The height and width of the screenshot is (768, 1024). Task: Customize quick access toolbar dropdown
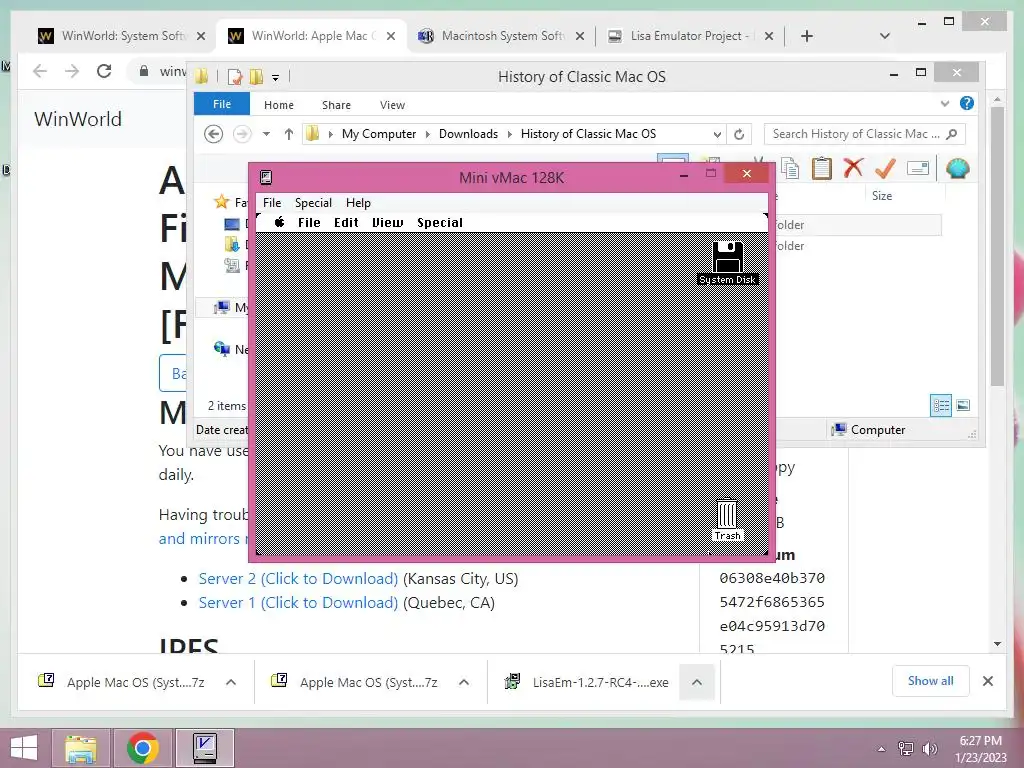coord(276,78)
